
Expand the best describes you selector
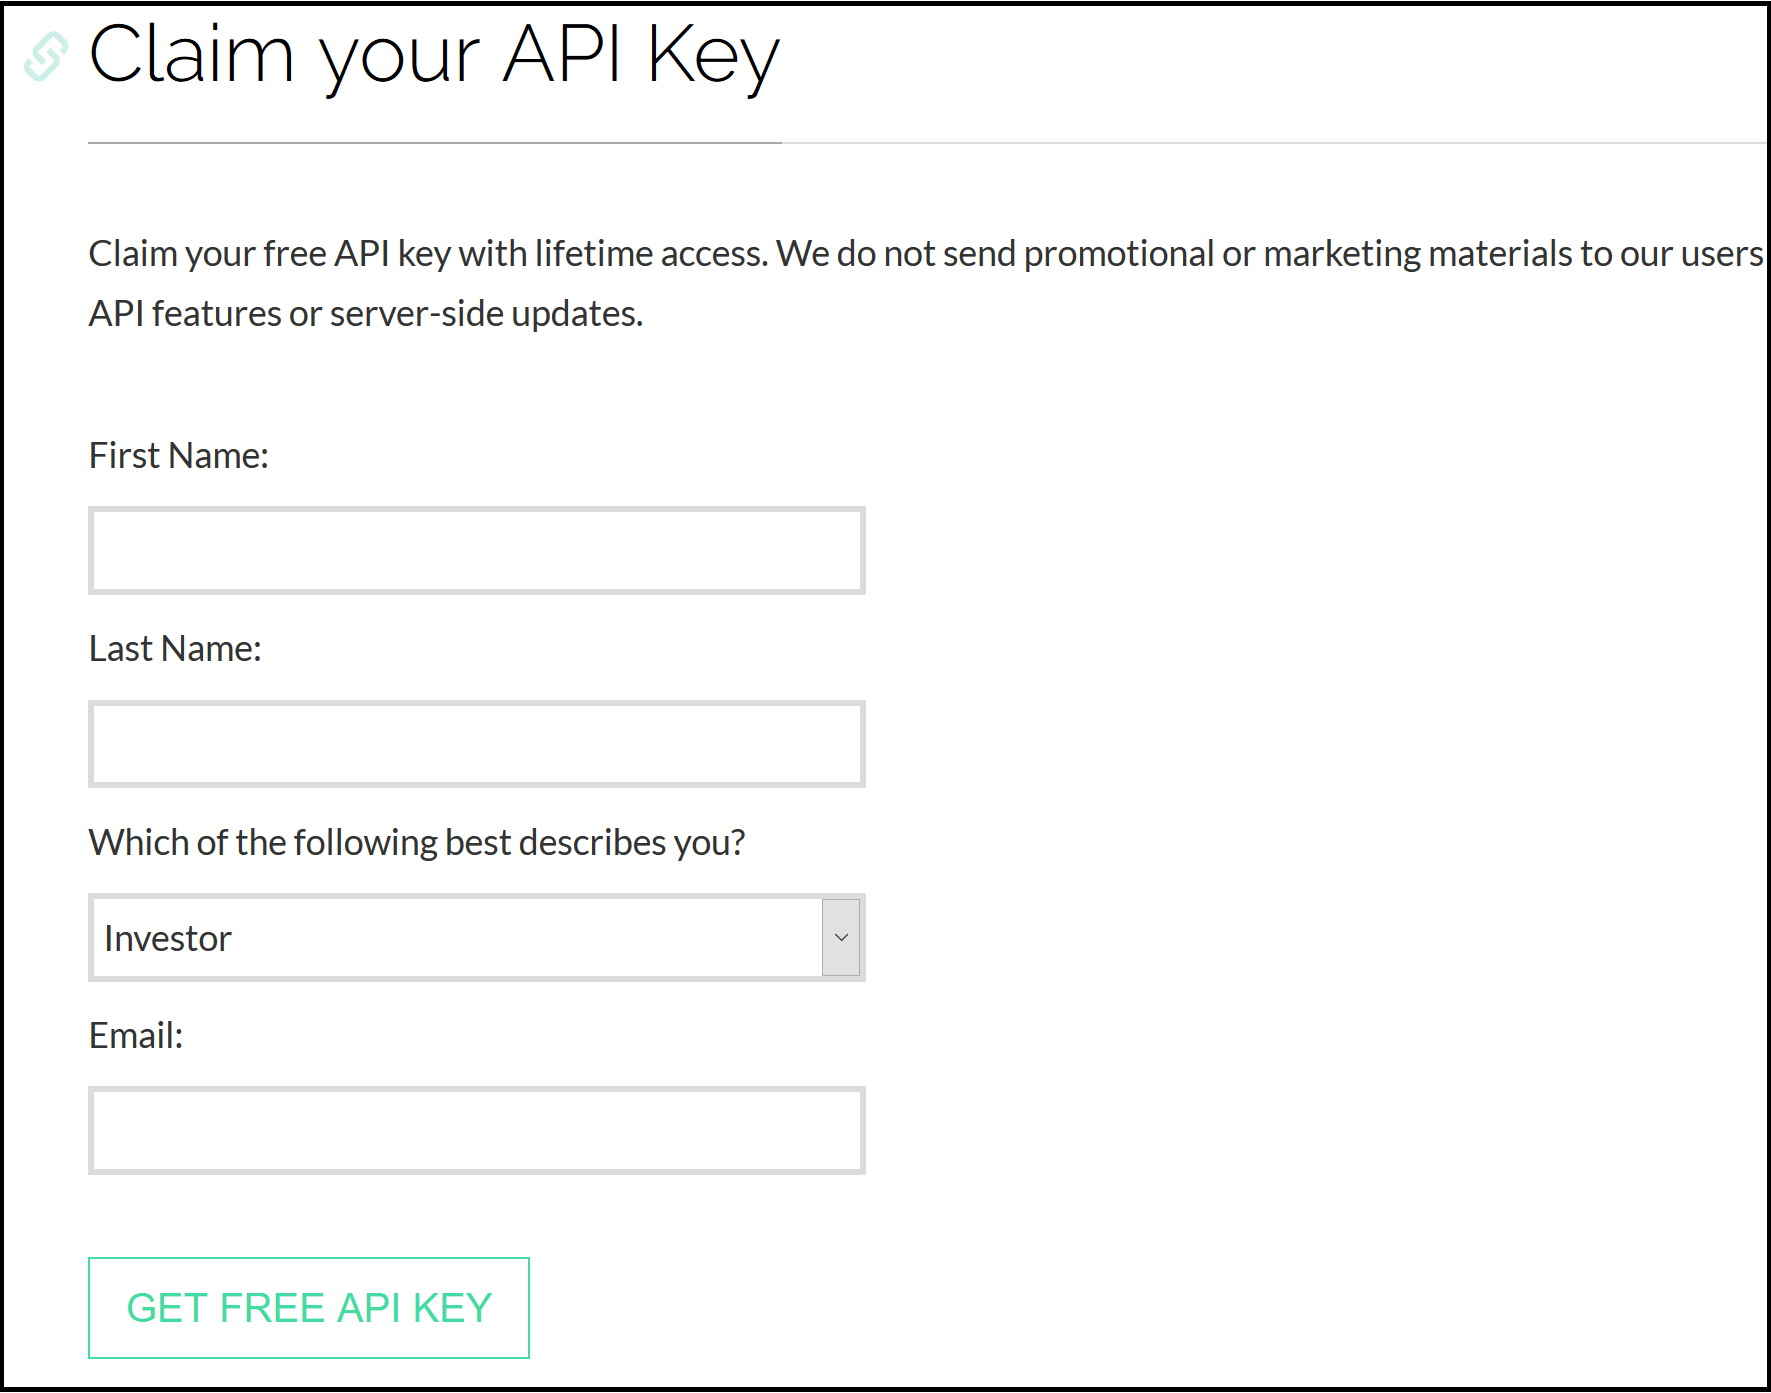click(477, 937)
